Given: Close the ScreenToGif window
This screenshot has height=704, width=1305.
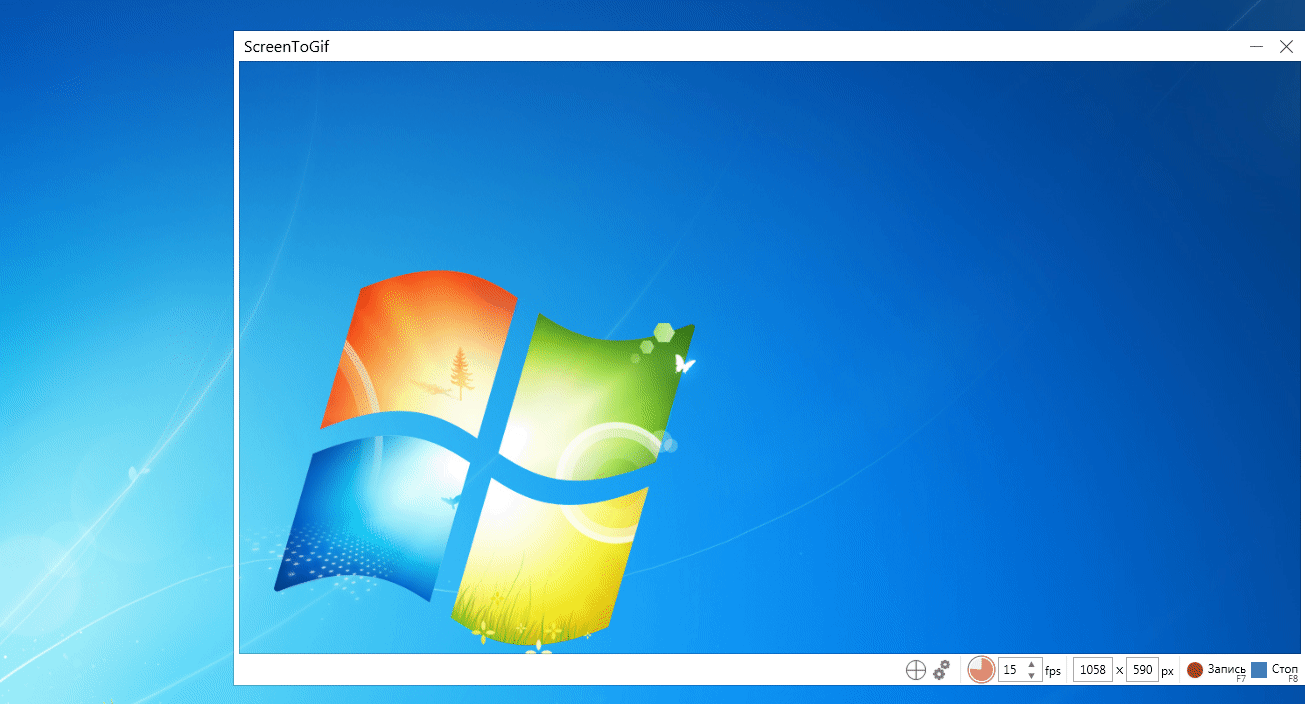Looking at the screenshot, I should pos(1286,47).
